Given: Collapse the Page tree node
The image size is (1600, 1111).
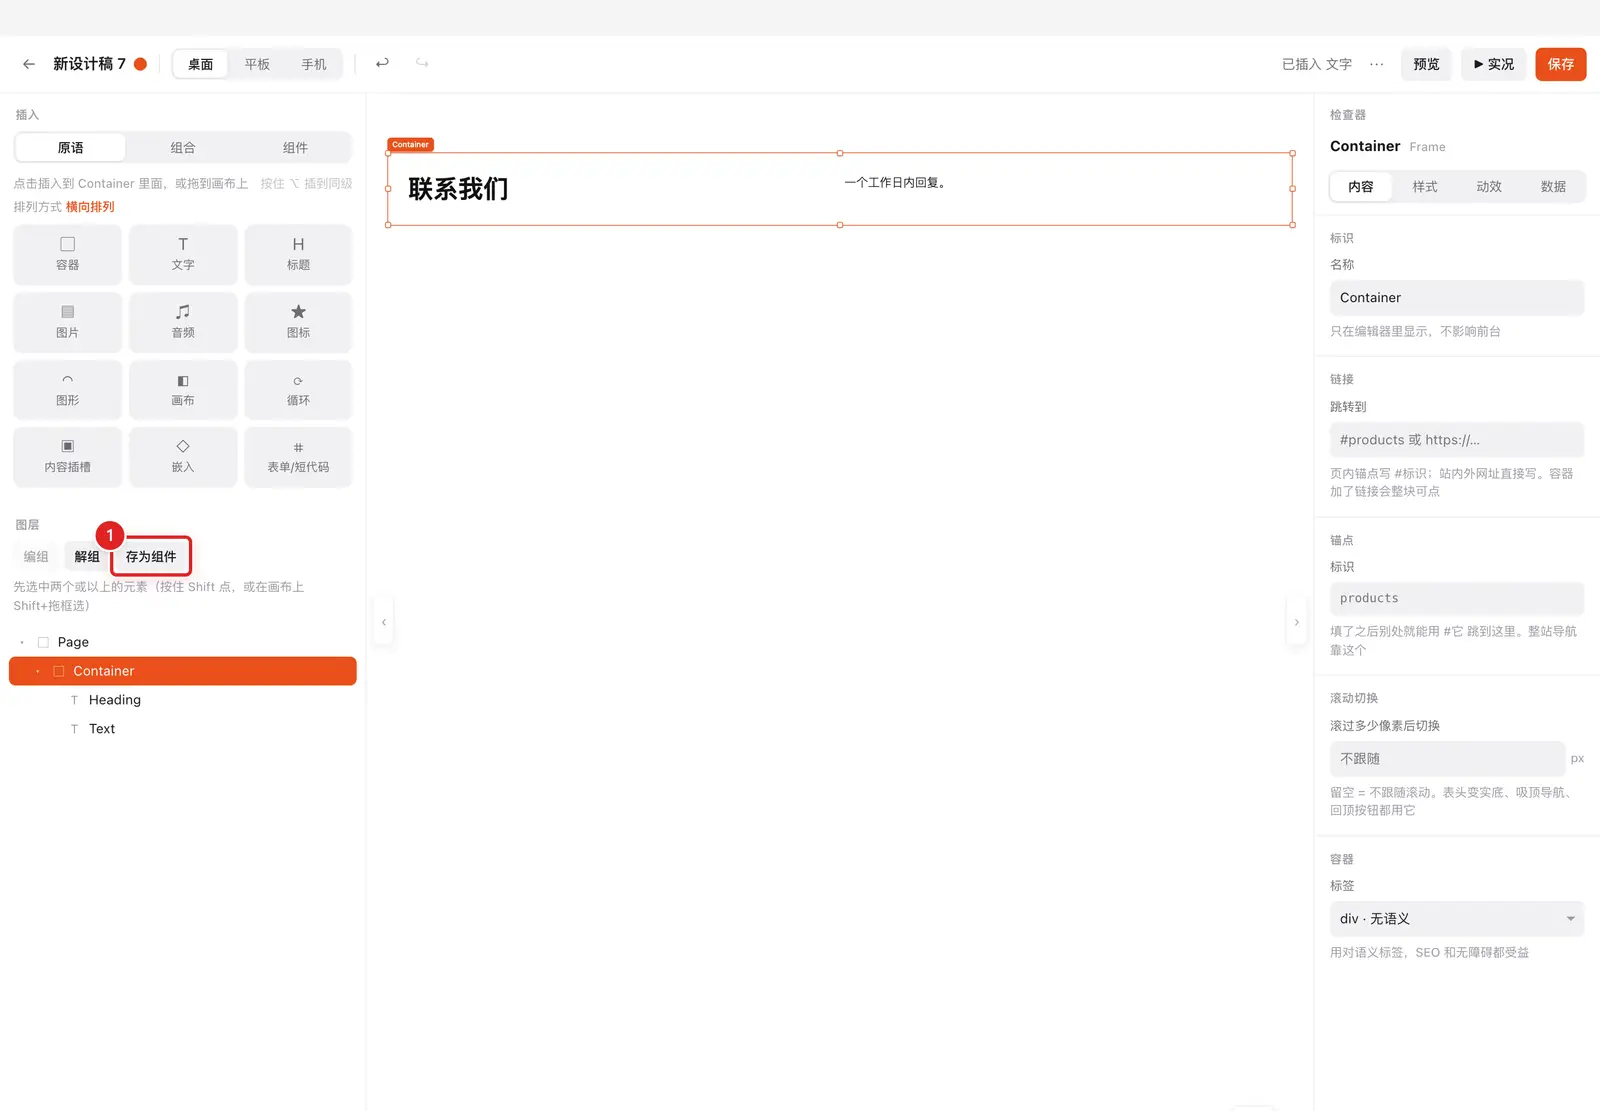Looking at the screenshot, I should (22, 642).
